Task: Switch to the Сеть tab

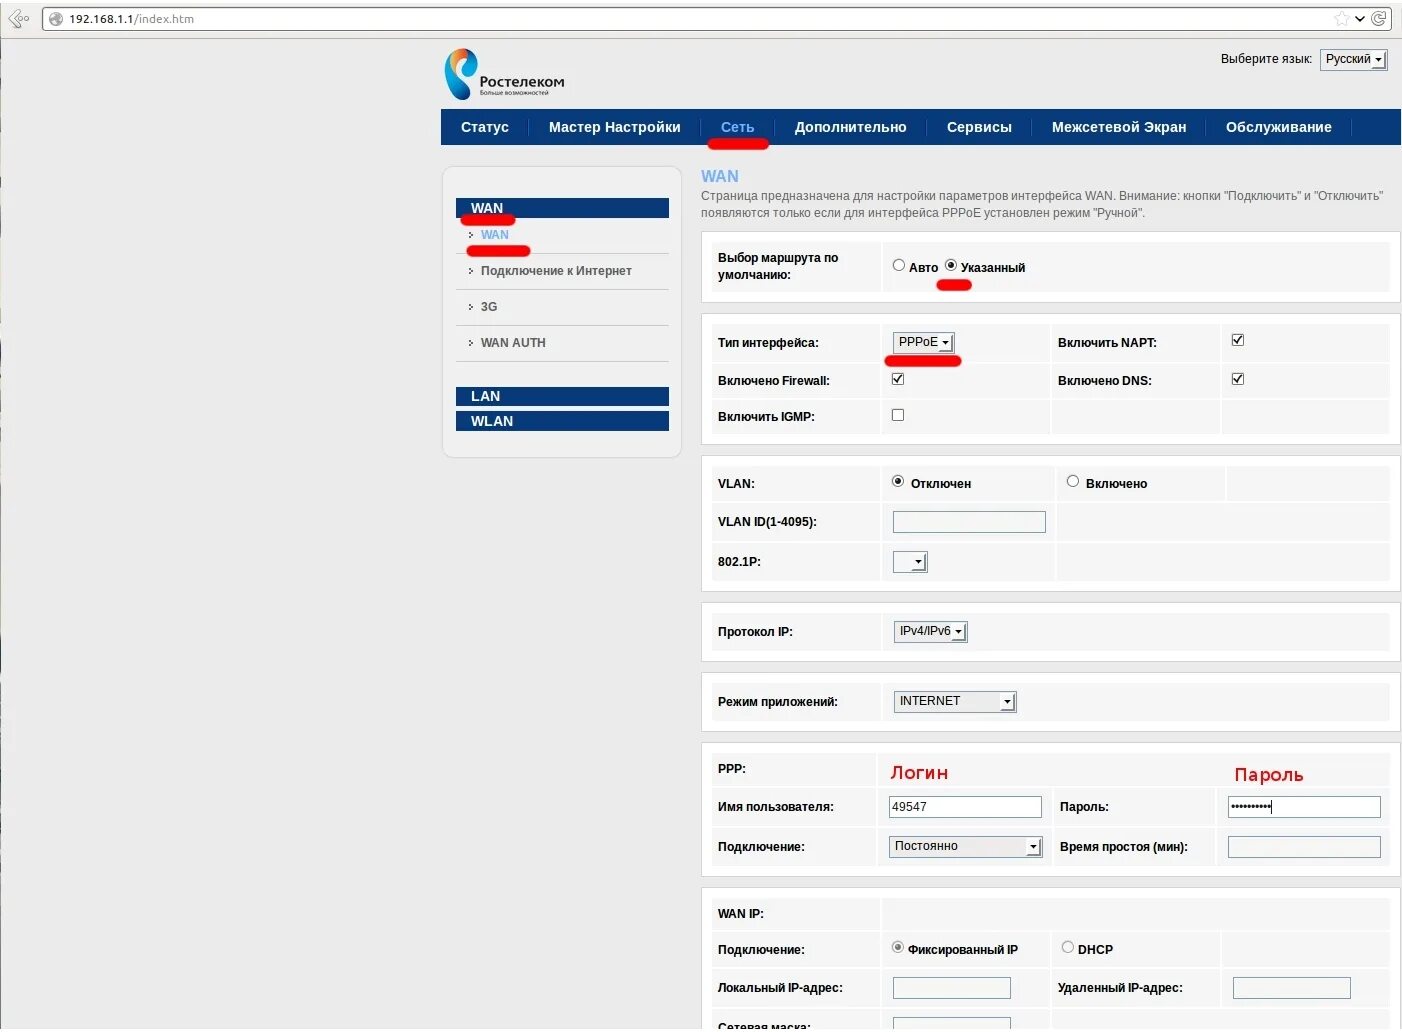Action: coord(738,127)
